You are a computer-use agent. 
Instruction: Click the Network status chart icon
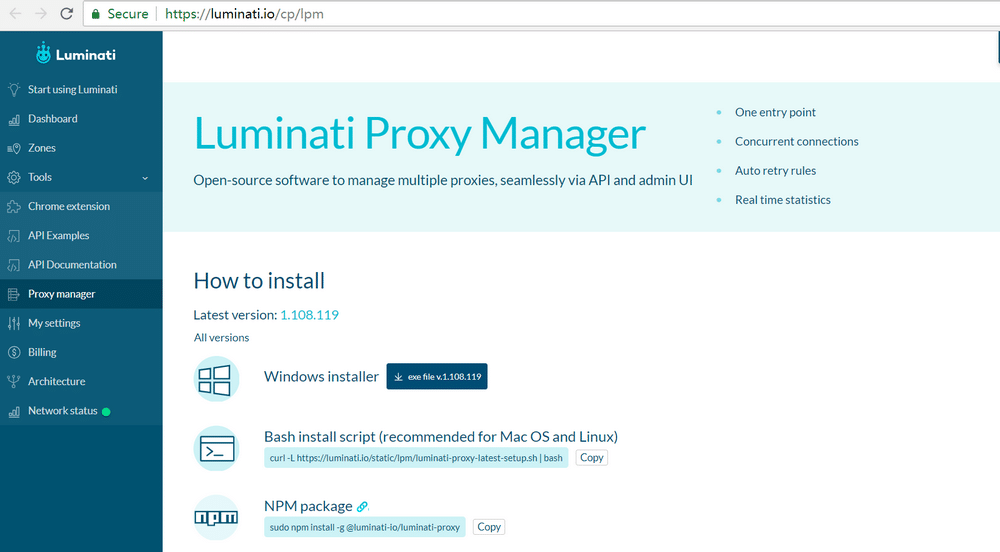pyautogui.click(x=14, y=412)
